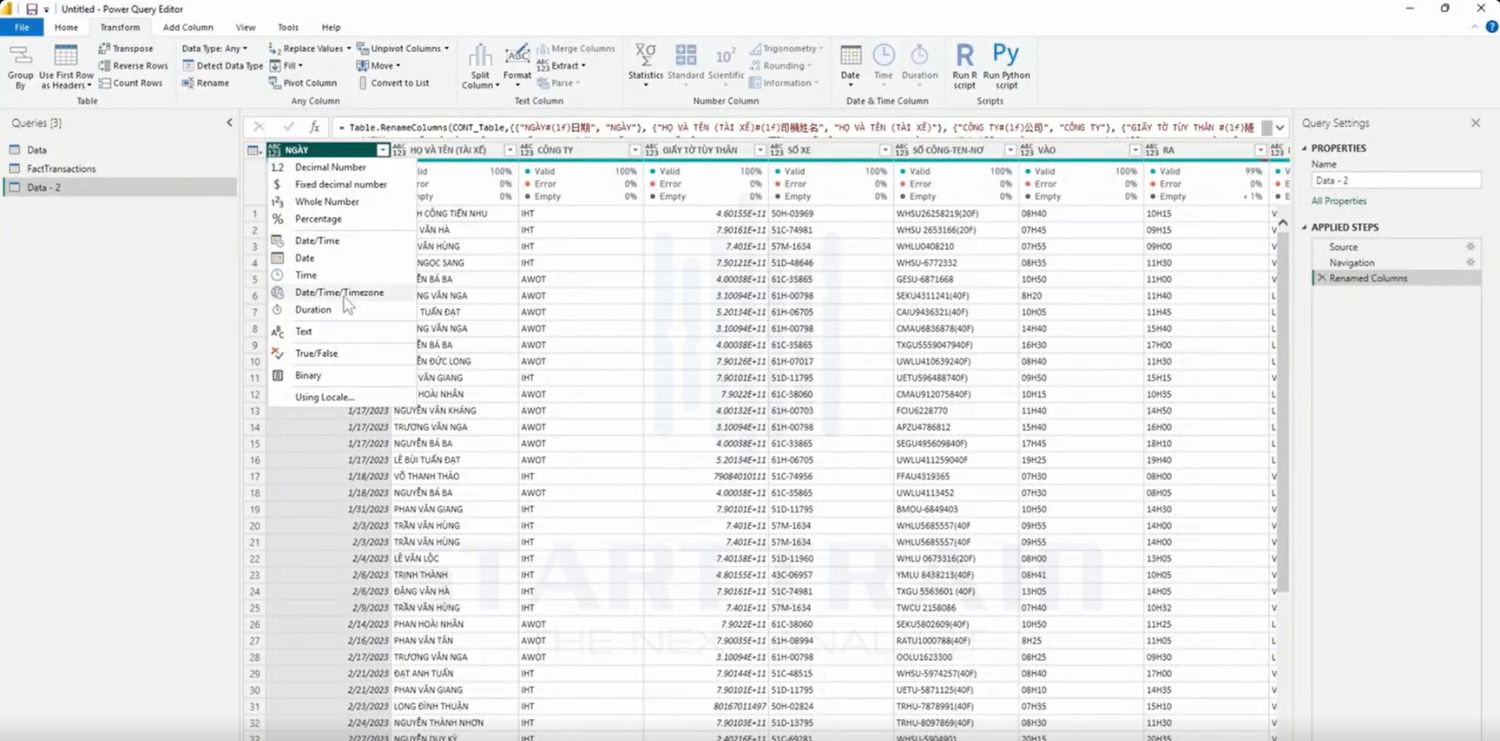Click the Group By icon

tap(20, 66)
